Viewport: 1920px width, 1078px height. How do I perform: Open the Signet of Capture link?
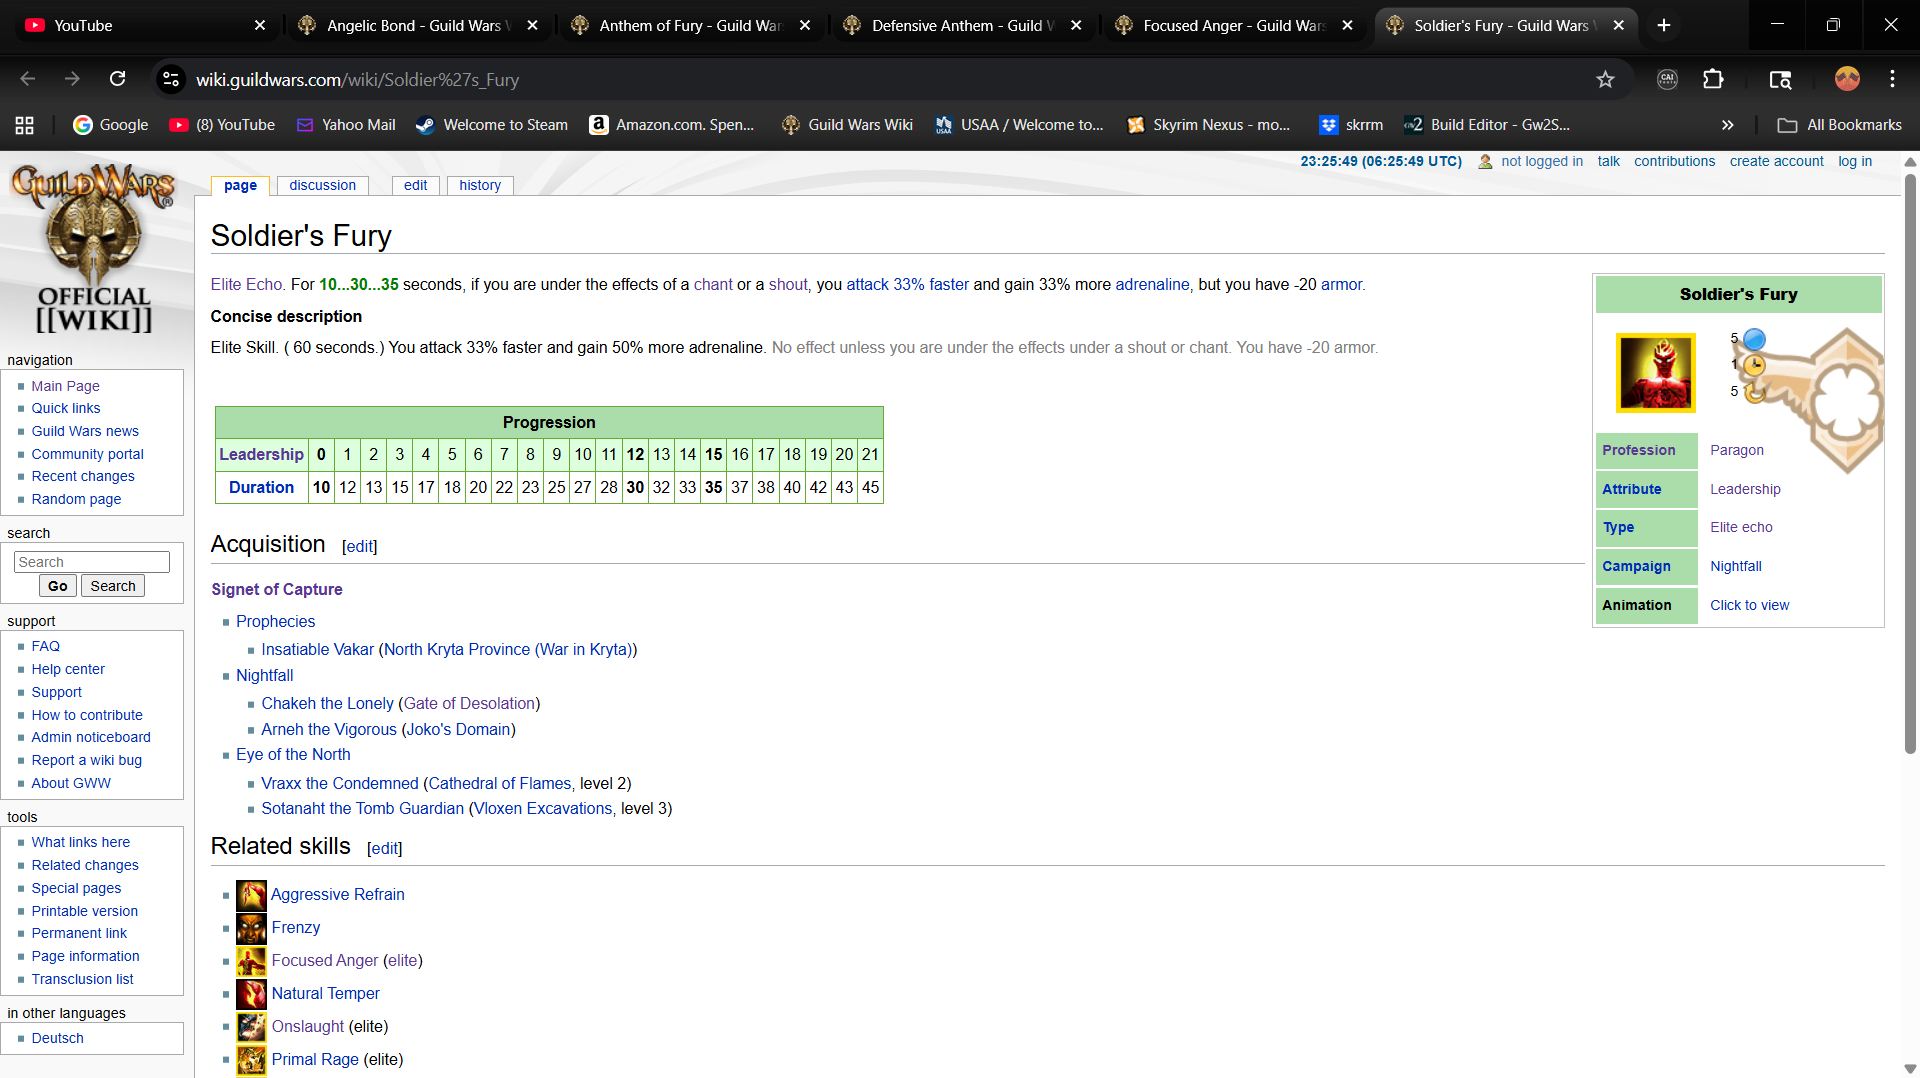pyautogui.click(x=276, y=590)
